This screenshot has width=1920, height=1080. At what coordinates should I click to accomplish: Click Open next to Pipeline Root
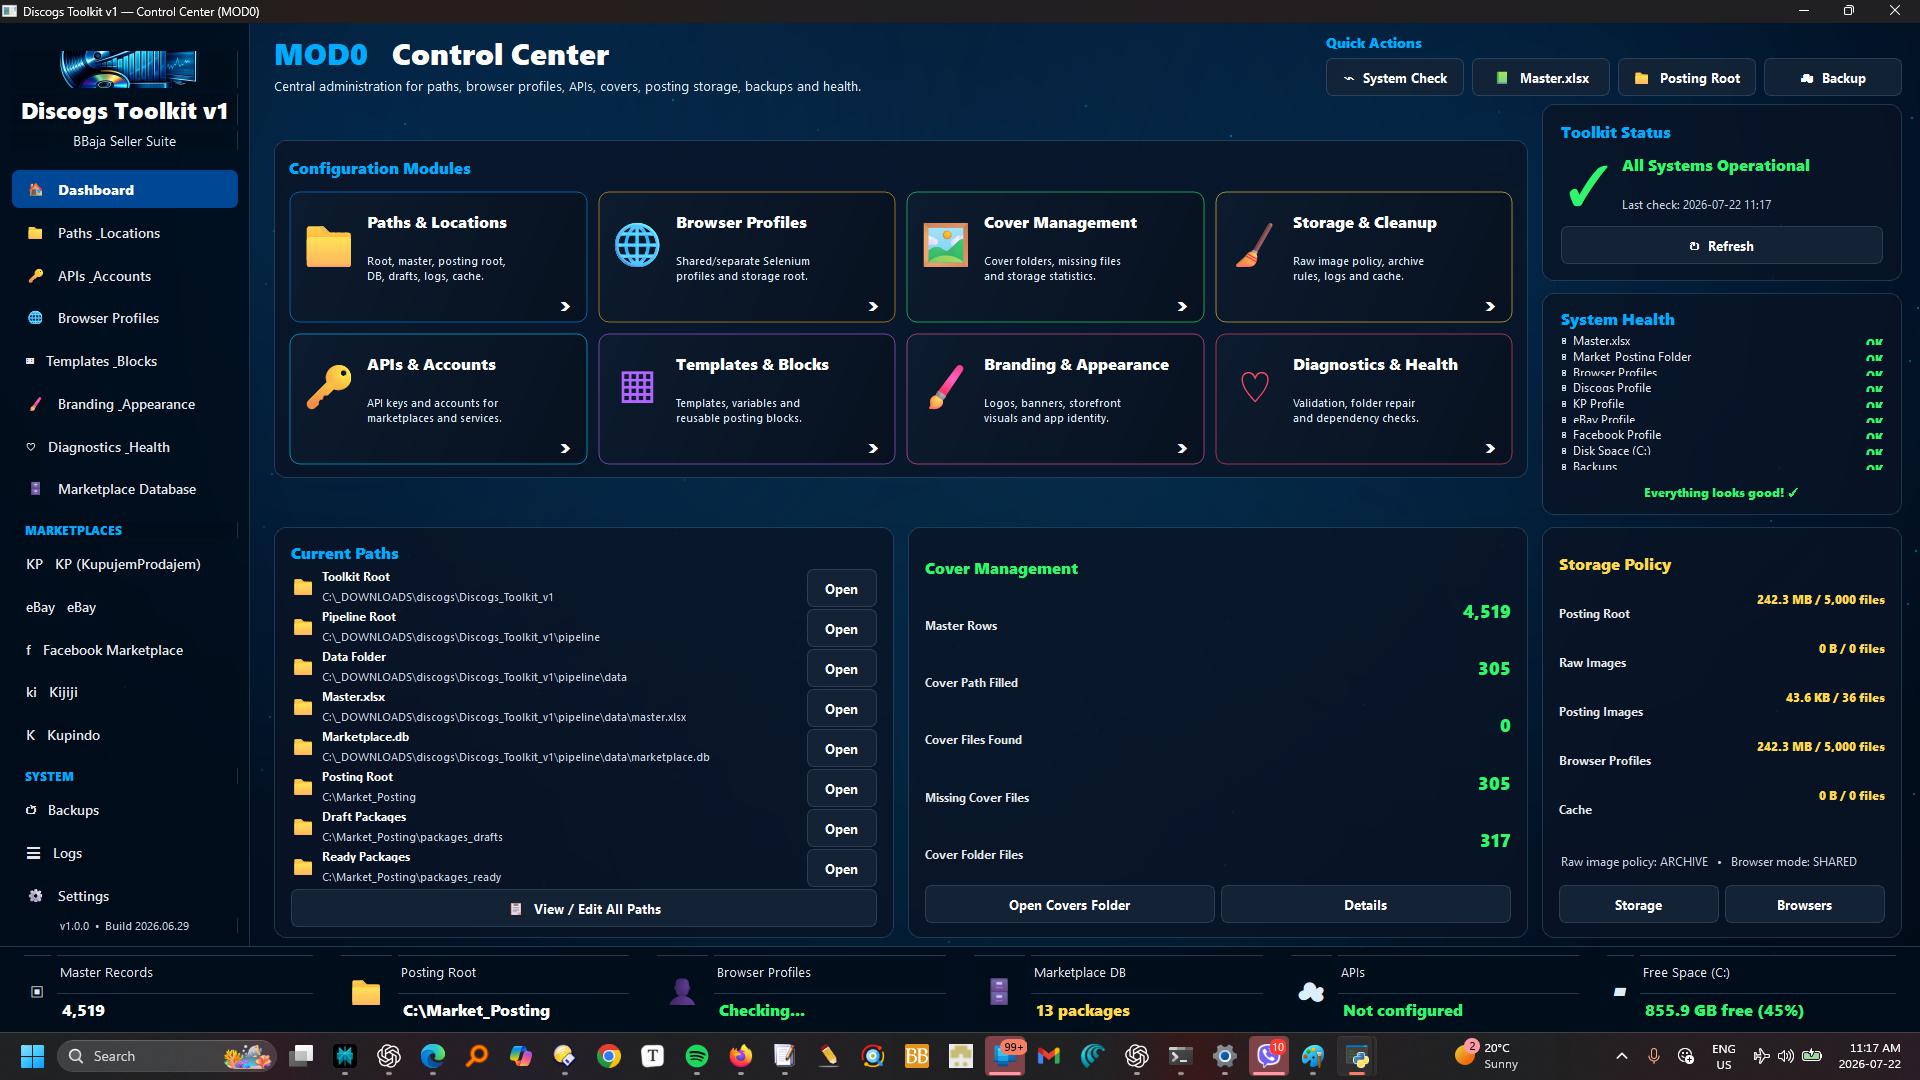pyautogui.click(x=841, y=629)
